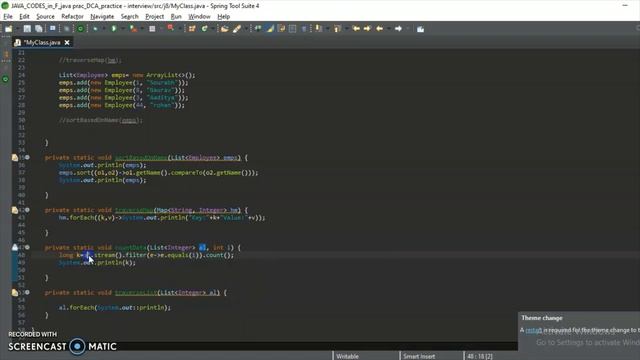The width and height of the screenshot is (640, 360).
Task: Click the Open Type folder icon
Action: coord(224,29)
